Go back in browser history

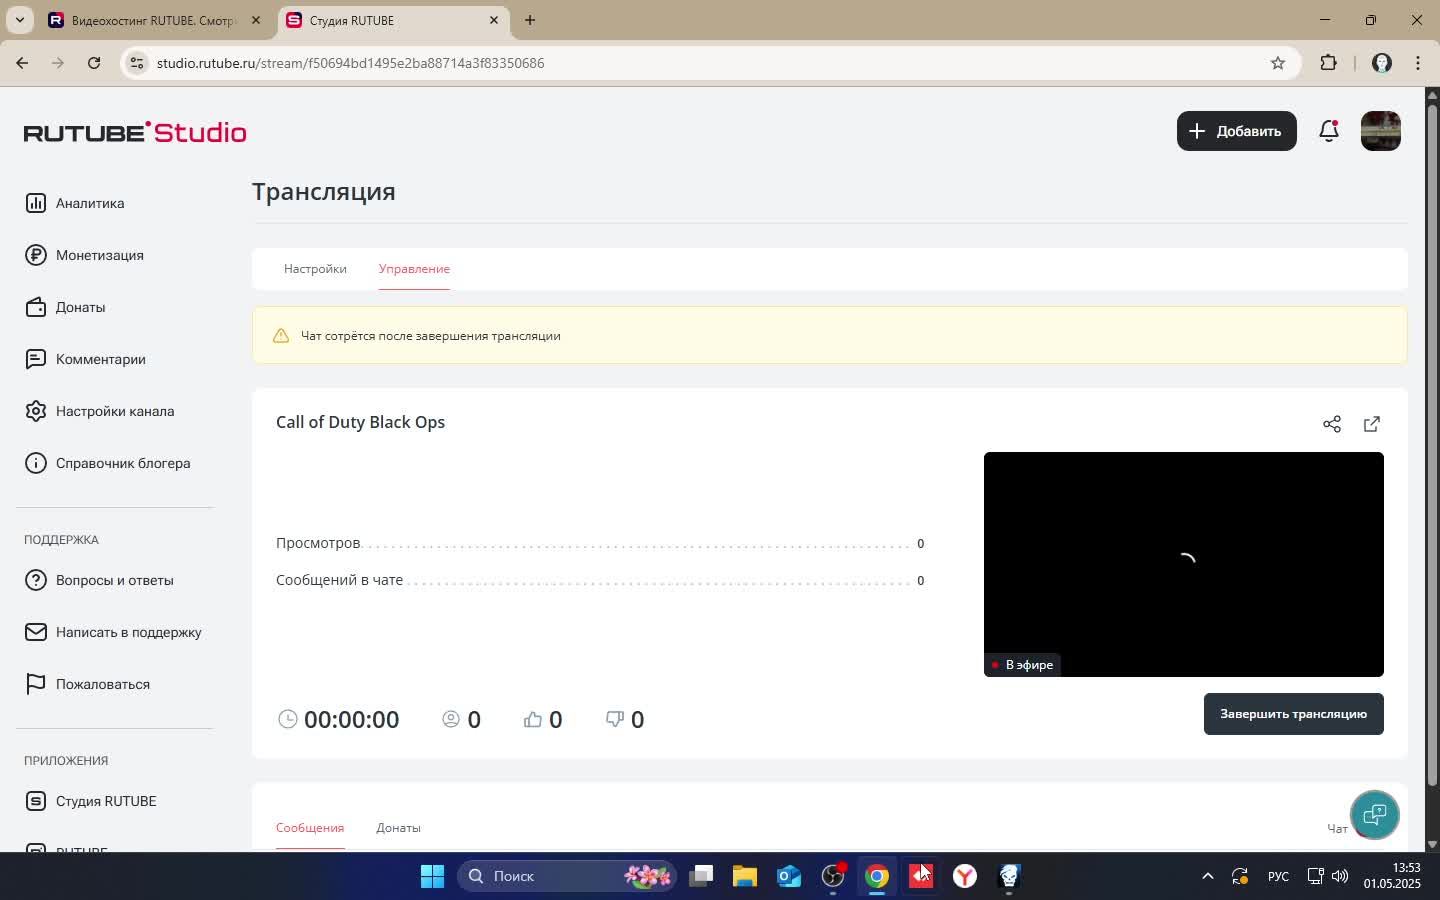pos(22,63)
